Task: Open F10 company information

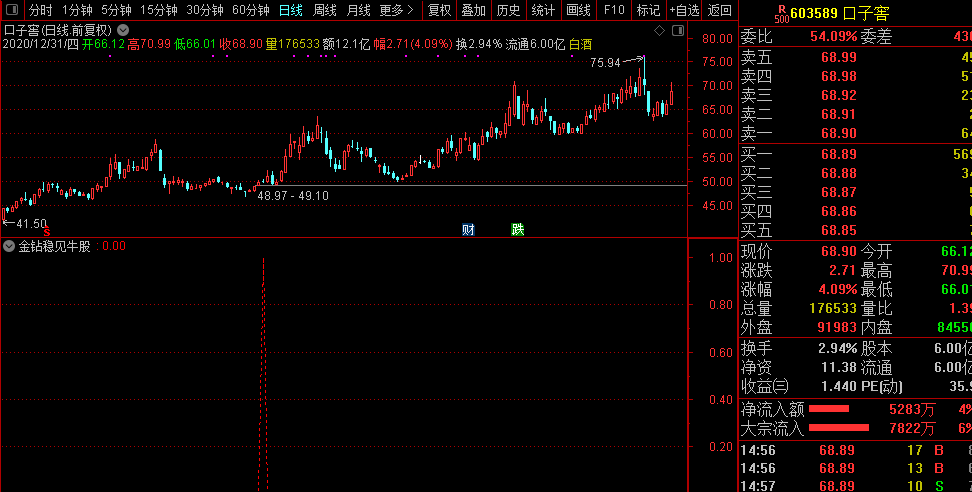Action: [614, 10]
